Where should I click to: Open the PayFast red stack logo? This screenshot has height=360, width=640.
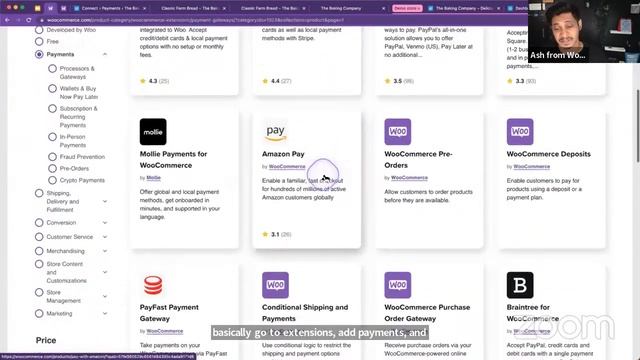153,285
